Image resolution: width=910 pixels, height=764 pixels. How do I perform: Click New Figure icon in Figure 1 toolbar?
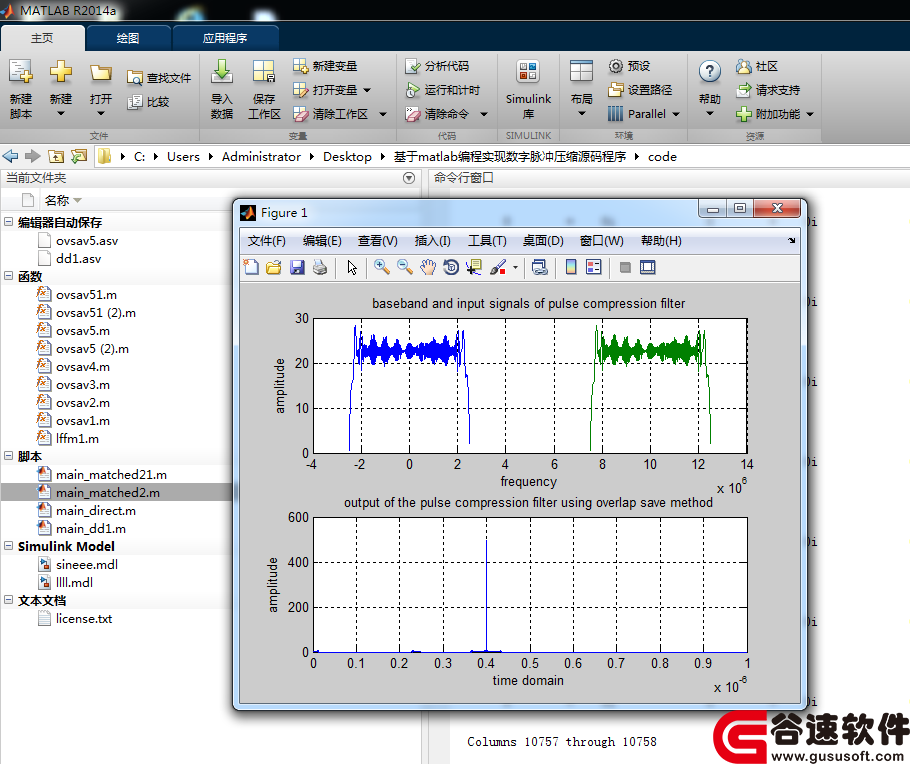(251, 267)
